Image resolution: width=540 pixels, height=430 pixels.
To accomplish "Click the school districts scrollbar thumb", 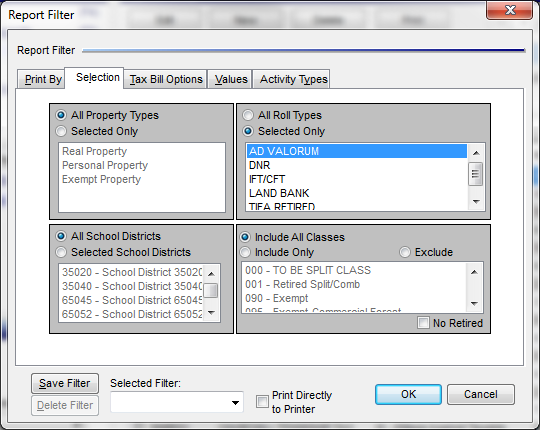I will 211,290.
